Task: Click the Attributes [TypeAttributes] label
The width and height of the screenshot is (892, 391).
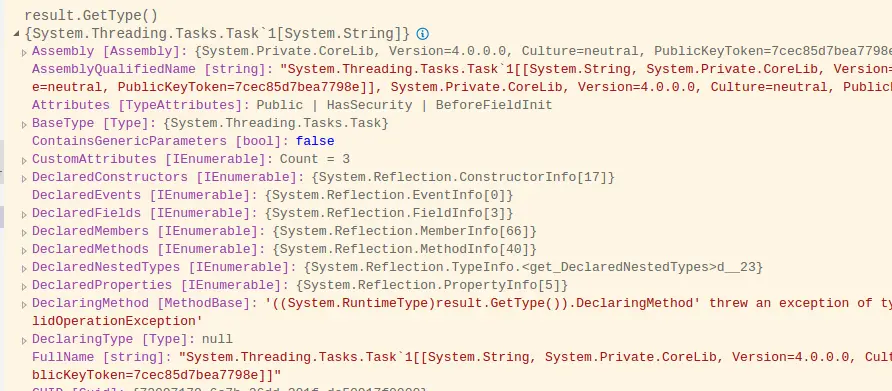Action: coord(141,105)
